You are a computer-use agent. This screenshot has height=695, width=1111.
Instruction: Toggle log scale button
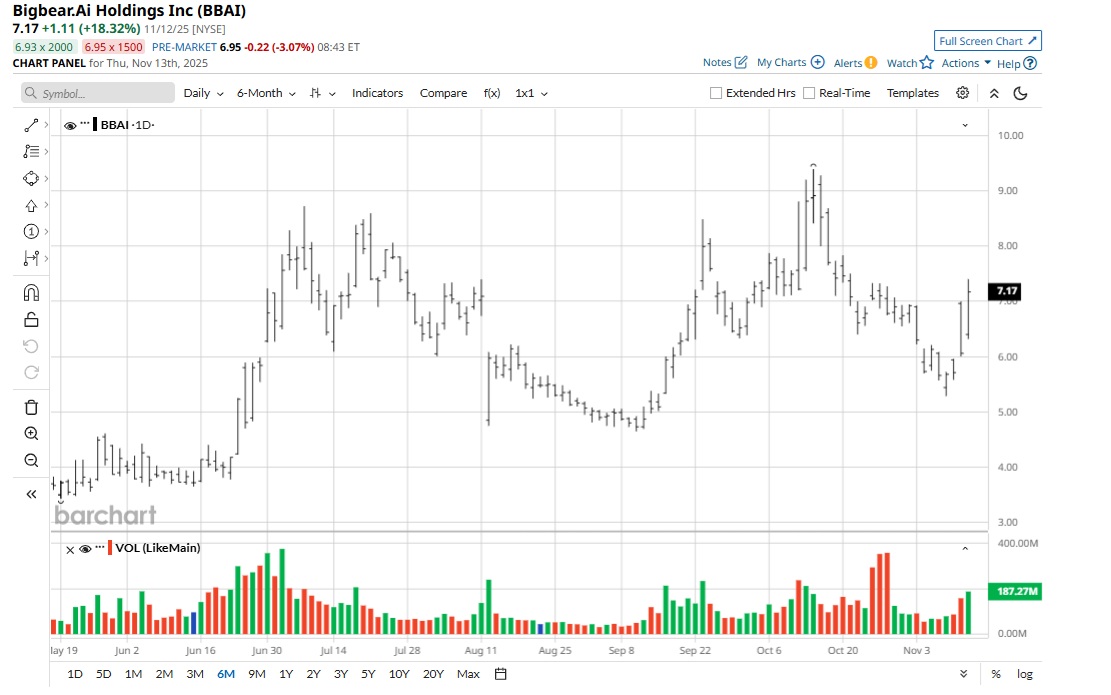[x=1025, y=674]
